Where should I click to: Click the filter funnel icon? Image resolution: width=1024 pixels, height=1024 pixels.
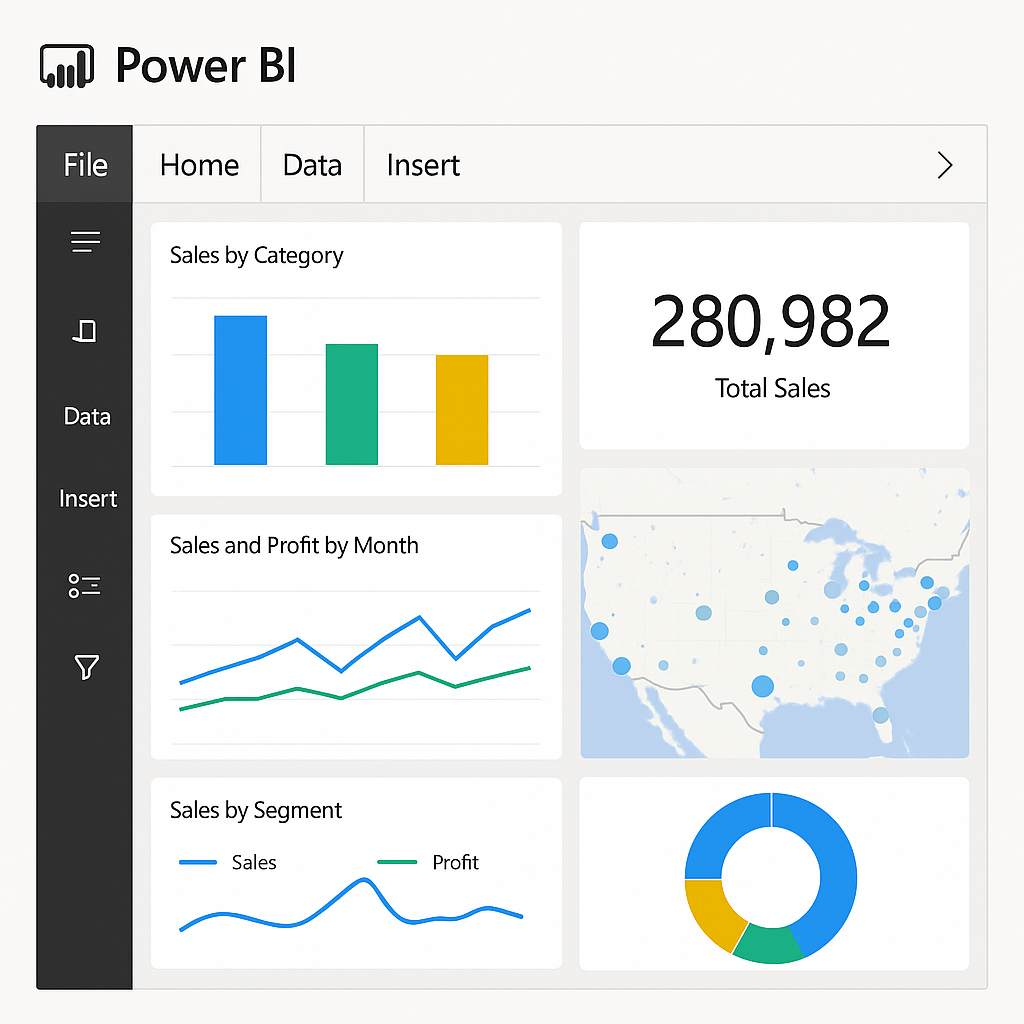point(86,667)
